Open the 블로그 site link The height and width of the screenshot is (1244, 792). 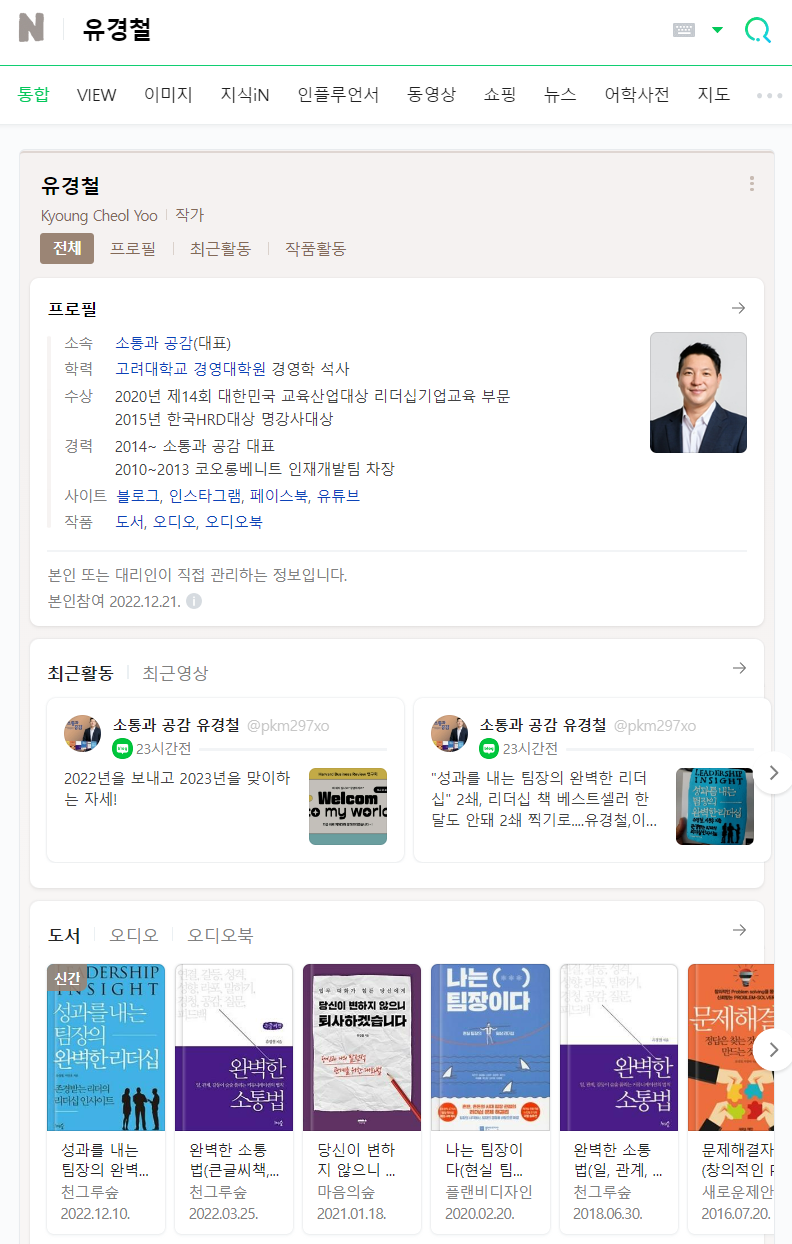click(x=137, y=495)
